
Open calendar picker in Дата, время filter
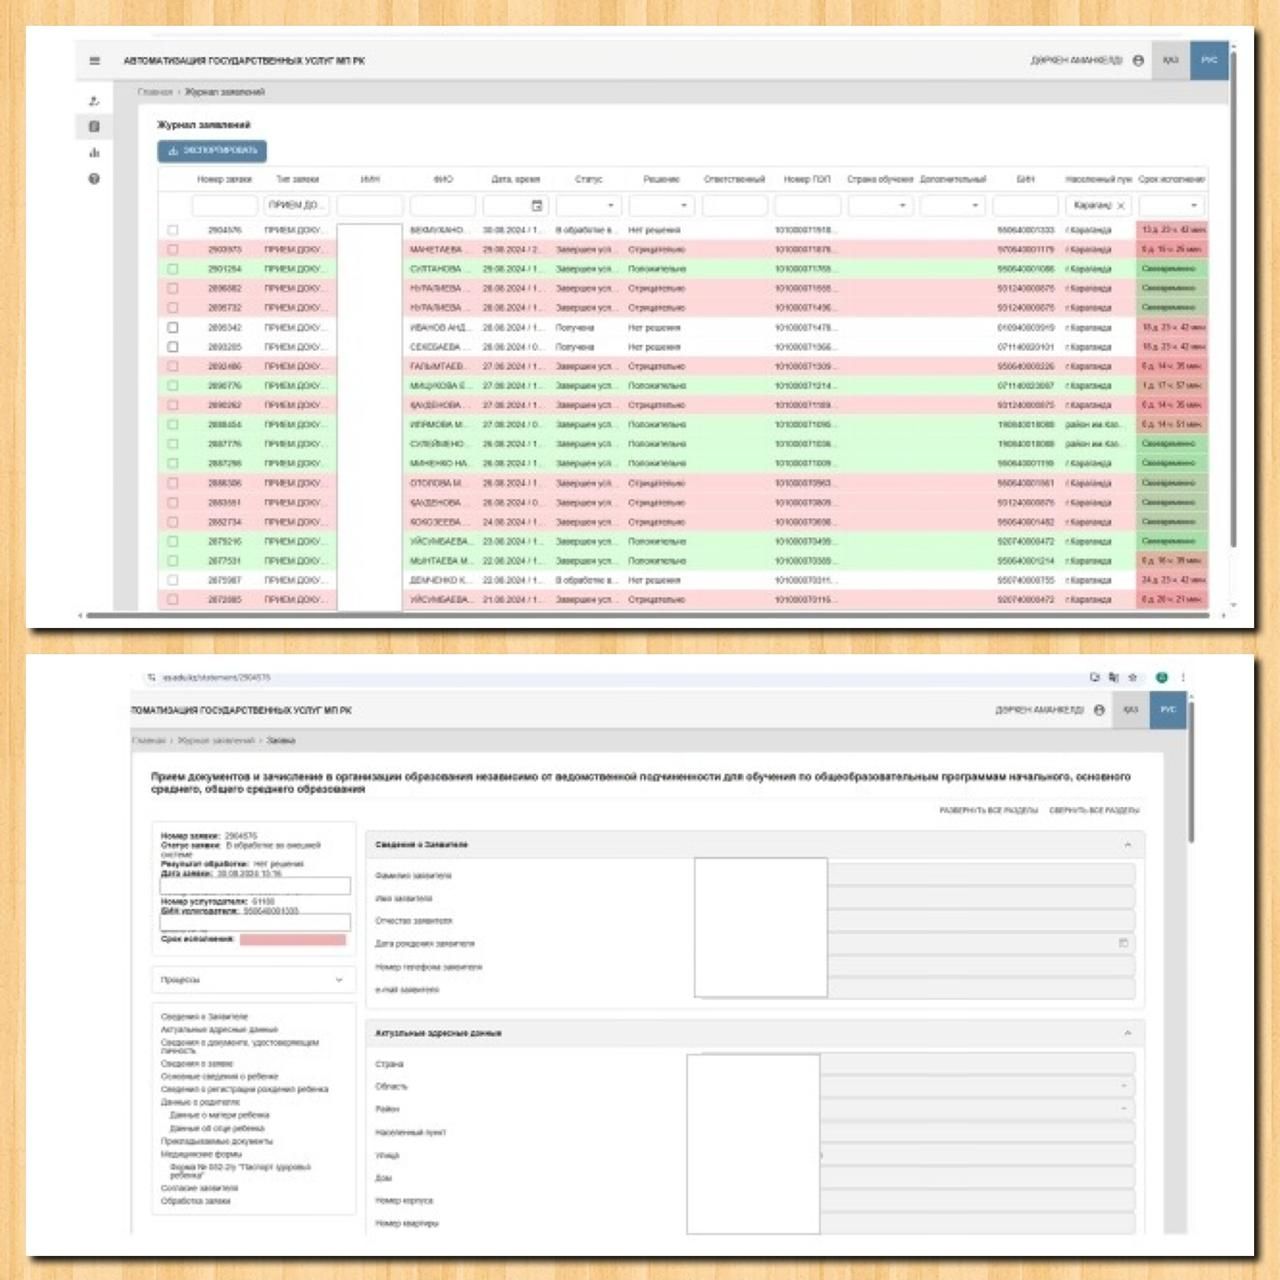(537, 206)
